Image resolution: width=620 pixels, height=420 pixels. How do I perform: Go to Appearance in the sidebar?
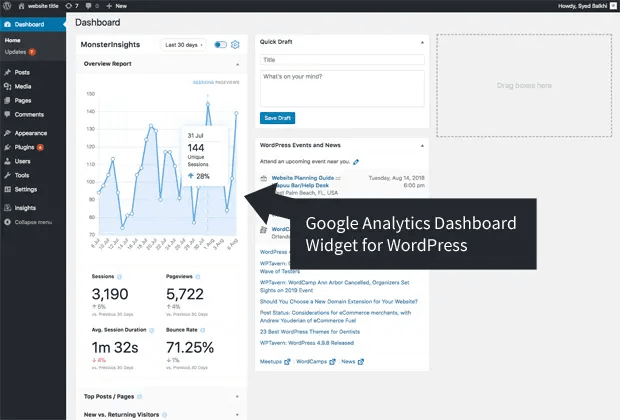coord(30,132)
